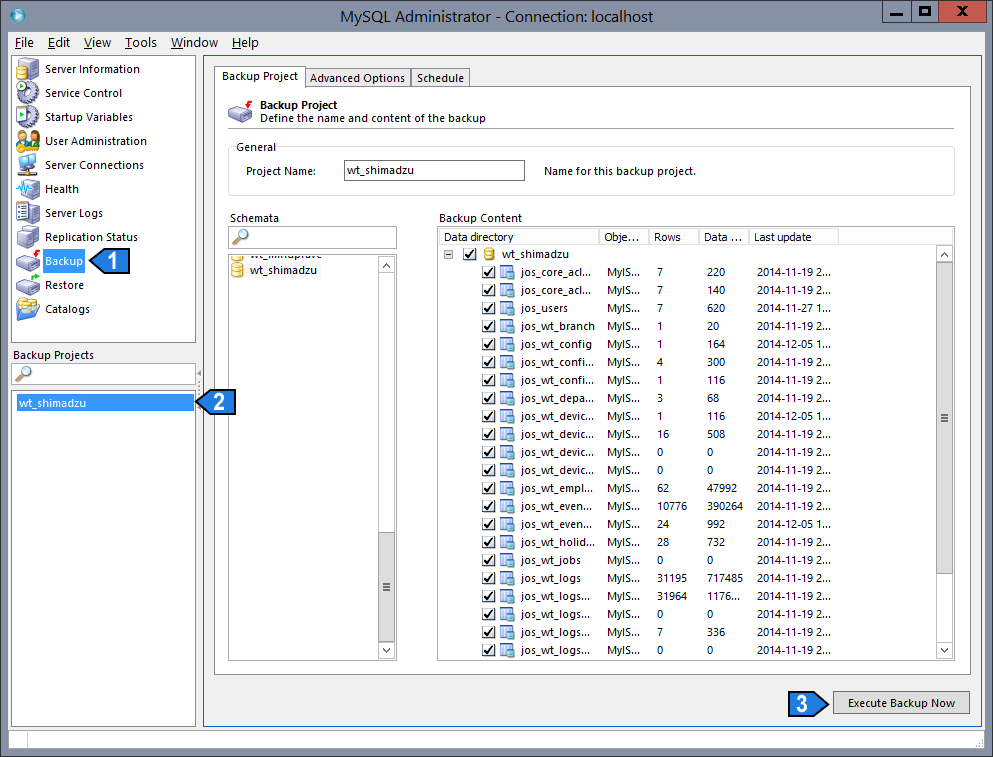This screenshot has height=757, width=993.
Task: Select the Restore drive icon
Action: (27, 285)
